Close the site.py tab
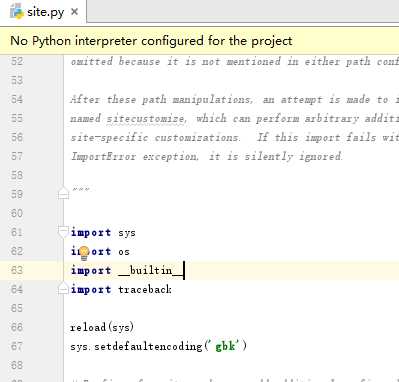The width and height of the screenshot is (399, 382). [x=75, y=12]
